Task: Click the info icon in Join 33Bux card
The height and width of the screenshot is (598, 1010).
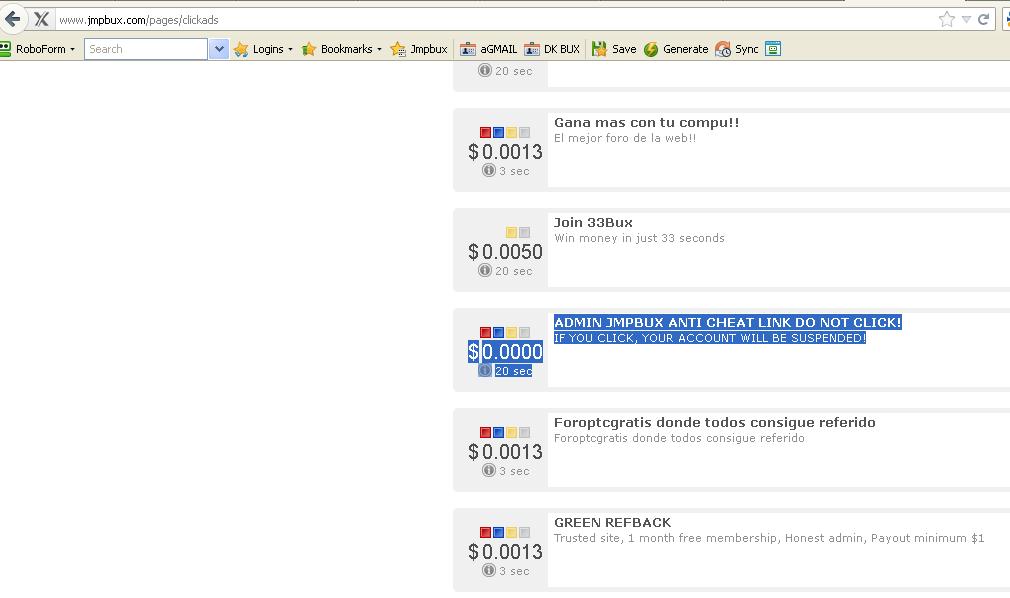Action: (485, 270)
